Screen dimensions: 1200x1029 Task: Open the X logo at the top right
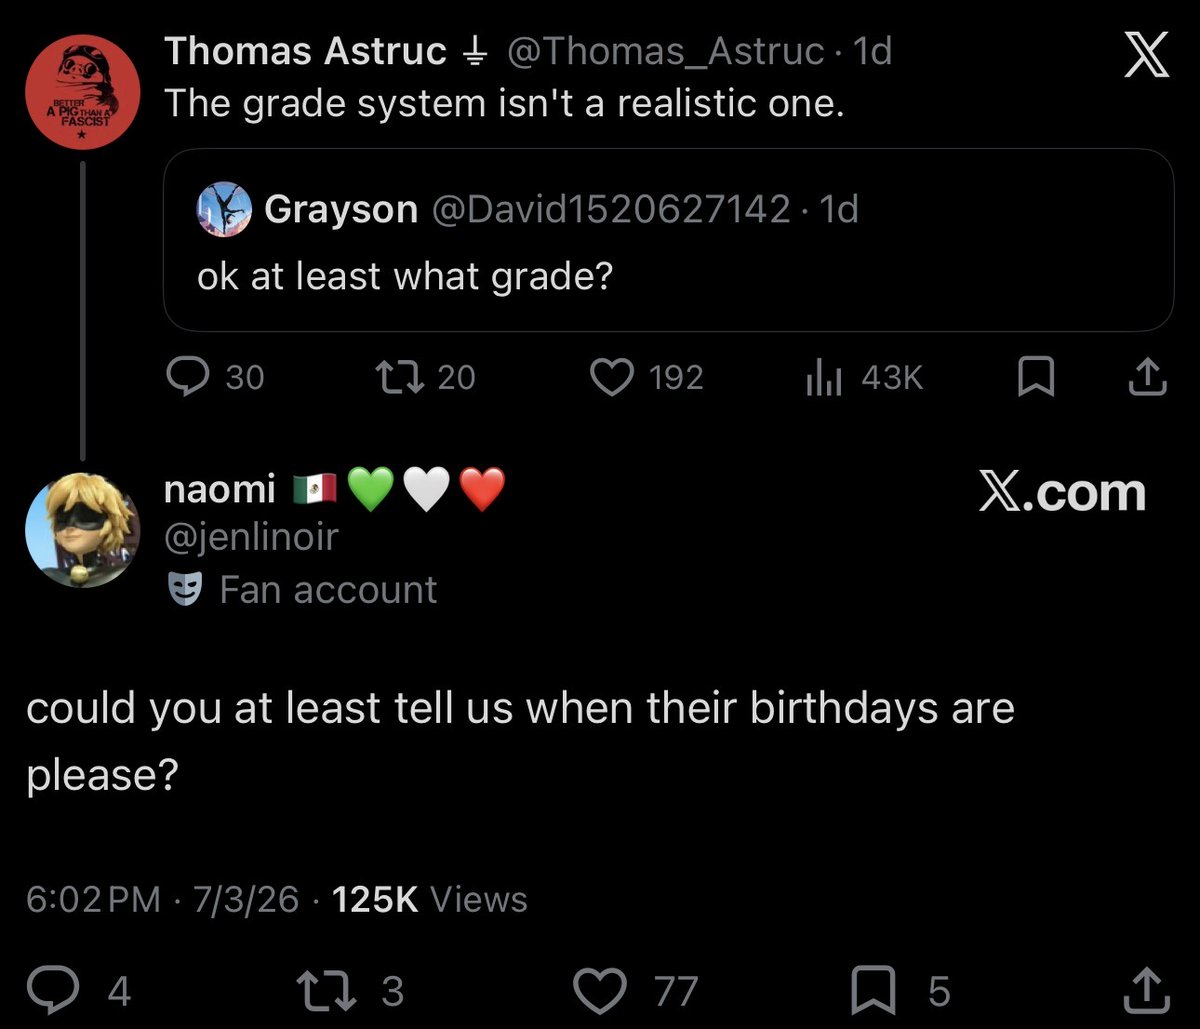1145,57
